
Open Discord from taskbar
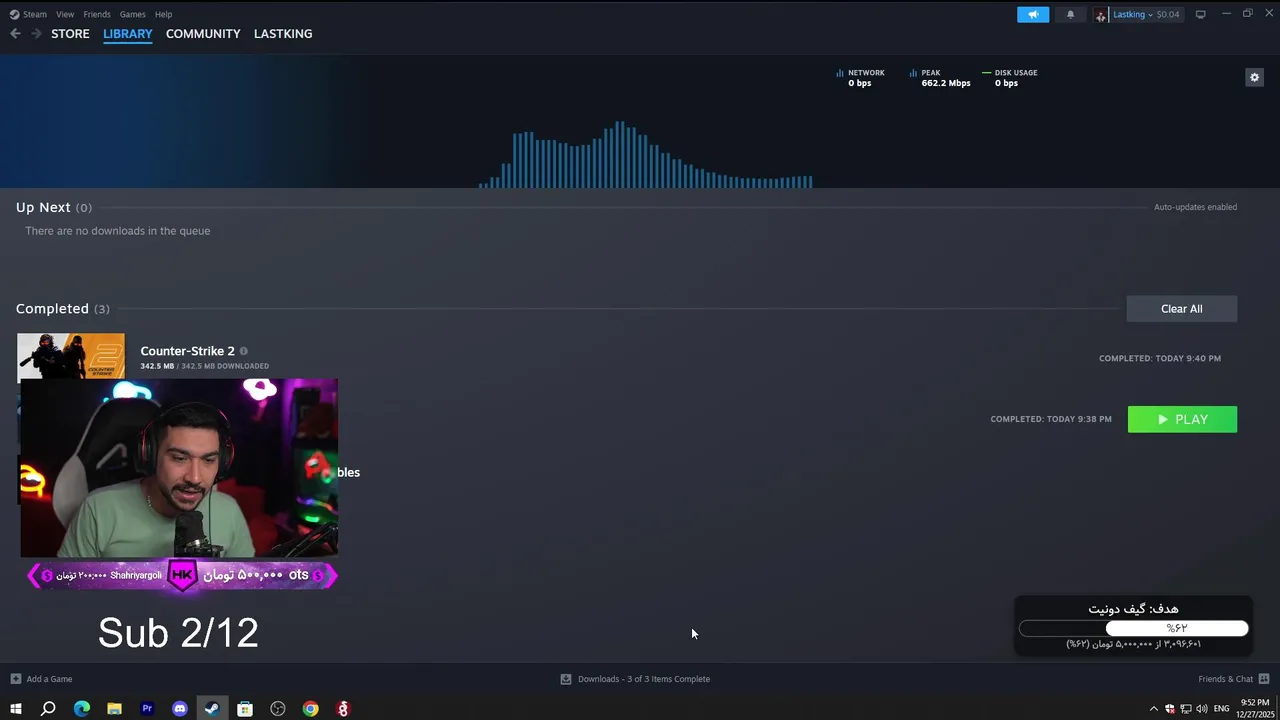tap(180, 709)
